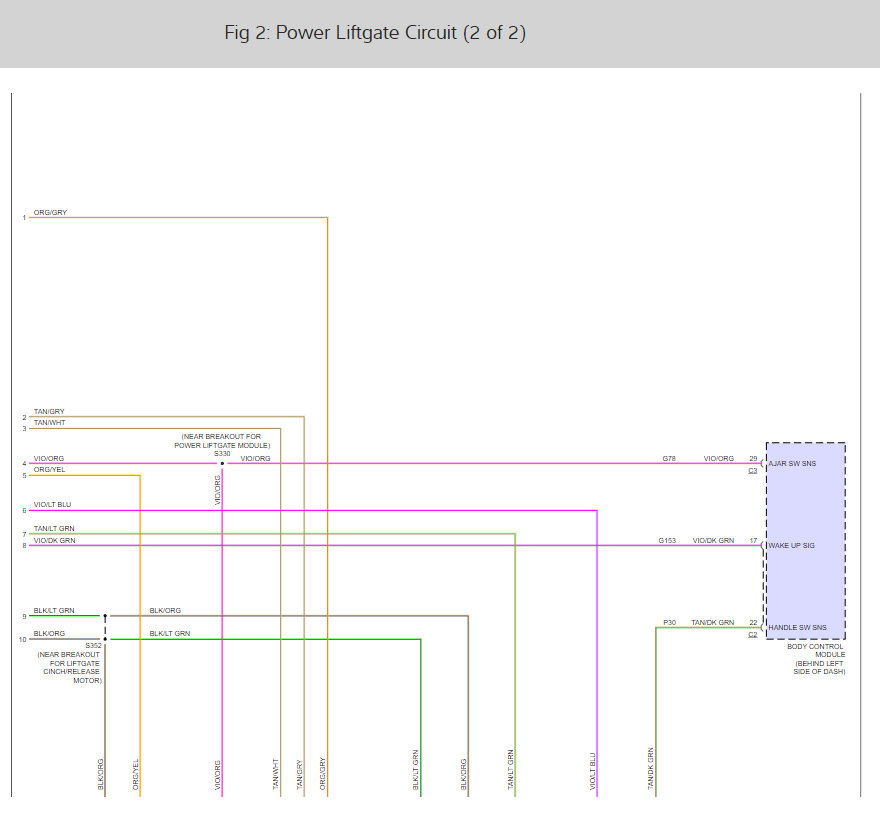Screen dimensions: 880x824
Task: Select the VIO/DK GRN label at pin 8
Action: [54, 541]
